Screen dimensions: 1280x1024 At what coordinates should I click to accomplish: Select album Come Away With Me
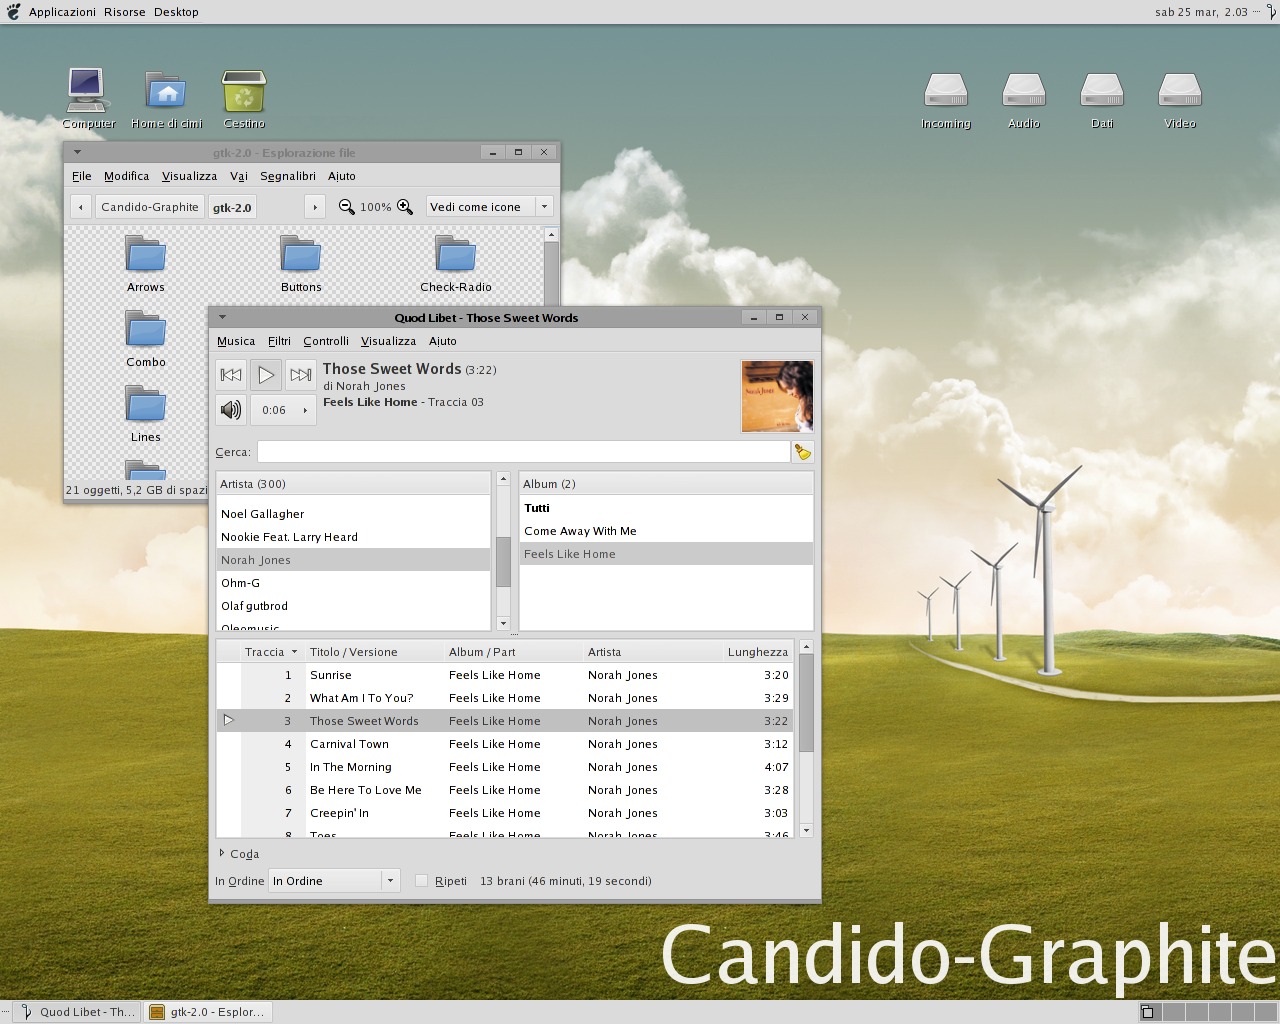tap(666, 531)
